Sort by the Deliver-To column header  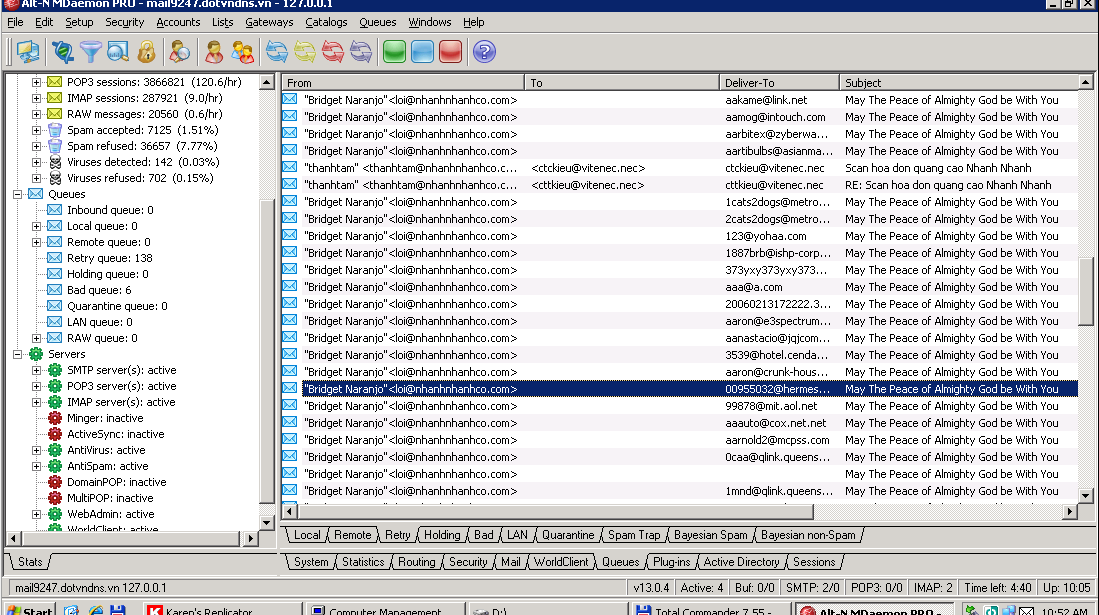(x=779, y=83)
